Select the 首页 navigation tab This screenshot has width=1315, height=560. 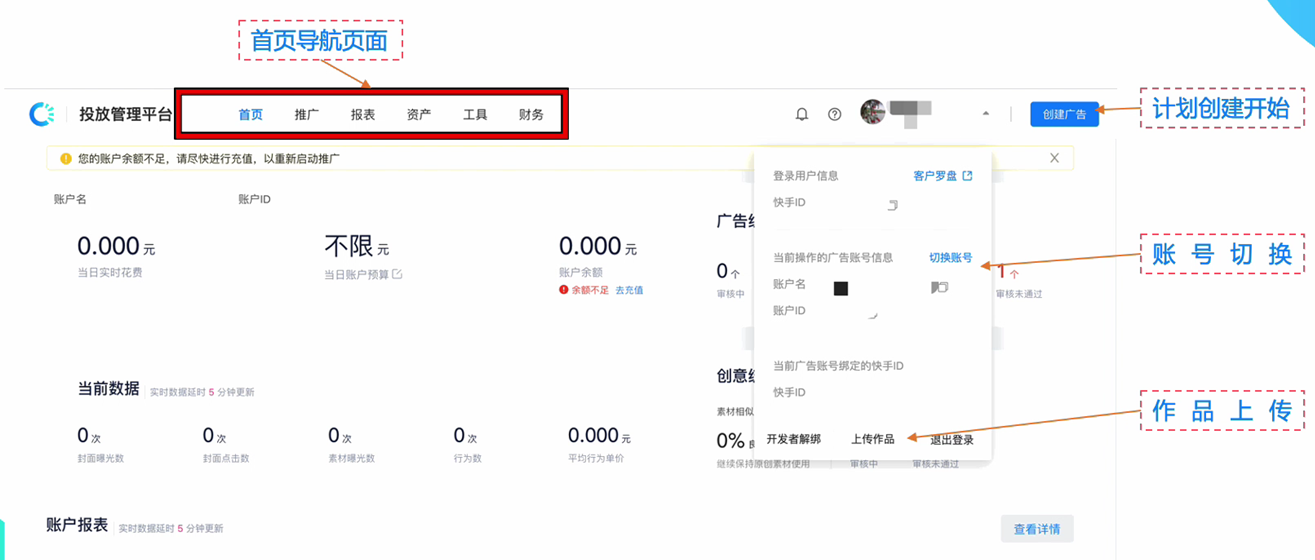tap(251, 114)
